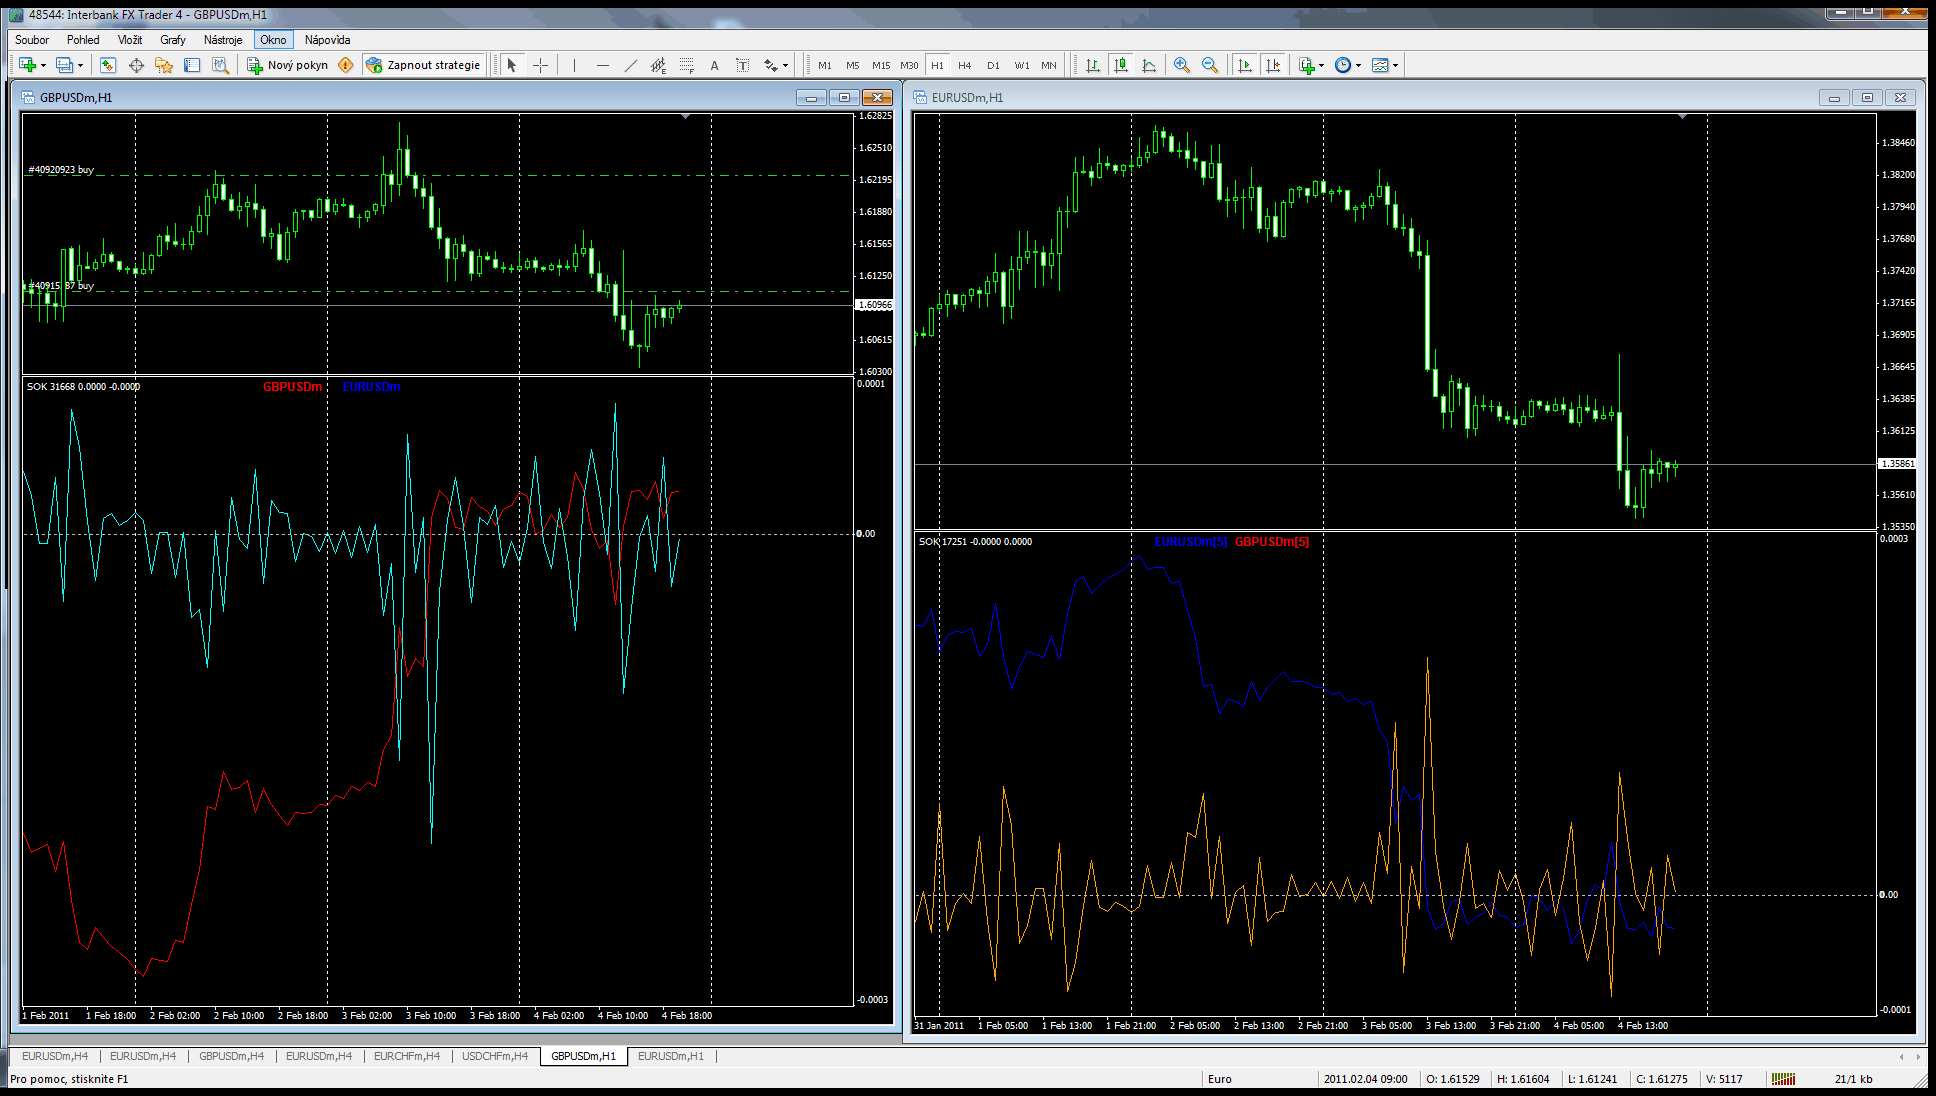Open the Nápověda menu
This screenshot has height=1096, width=1936.
click(x=328, y=40)
